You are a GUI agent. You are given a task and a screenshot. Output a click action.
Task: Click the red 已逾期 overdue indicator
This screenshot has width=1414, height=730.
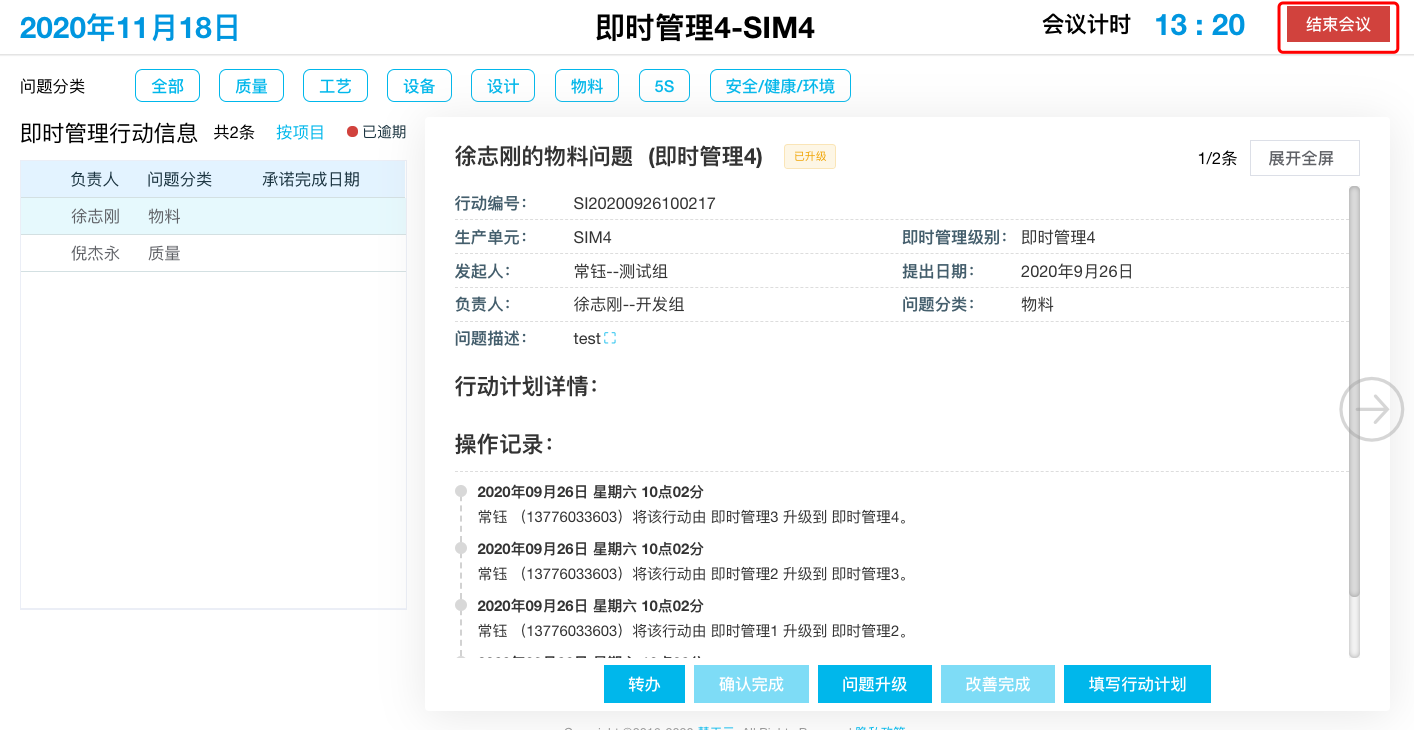coord(377,132)
